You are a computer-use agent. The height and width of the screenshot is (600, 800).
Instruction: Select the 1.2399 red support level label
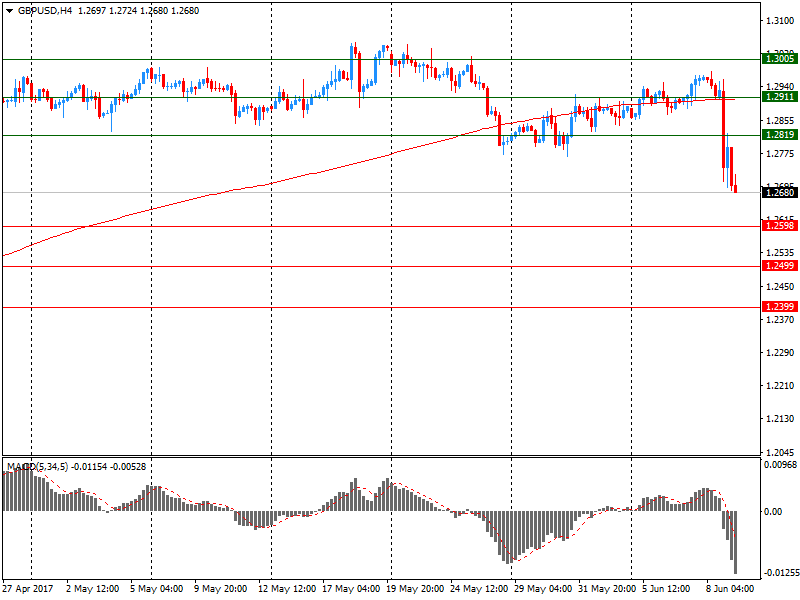click(780, 307)
